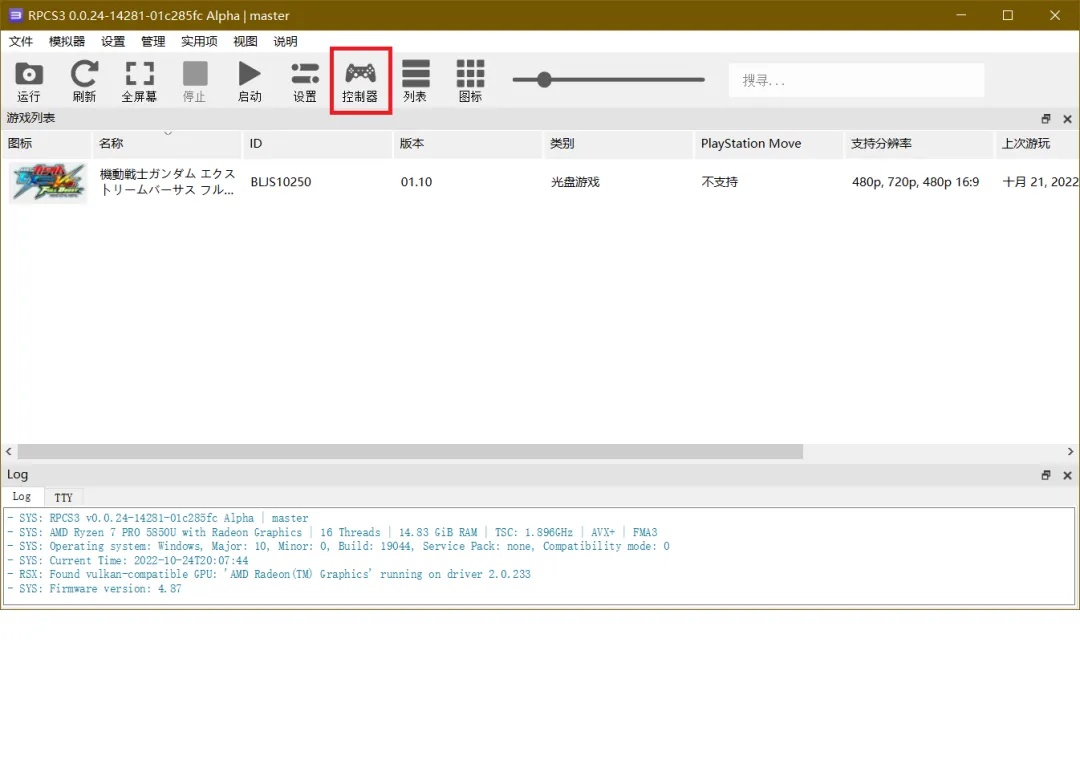Click the RPCS3 v0.0.24 log line

[x=158, y=518]
